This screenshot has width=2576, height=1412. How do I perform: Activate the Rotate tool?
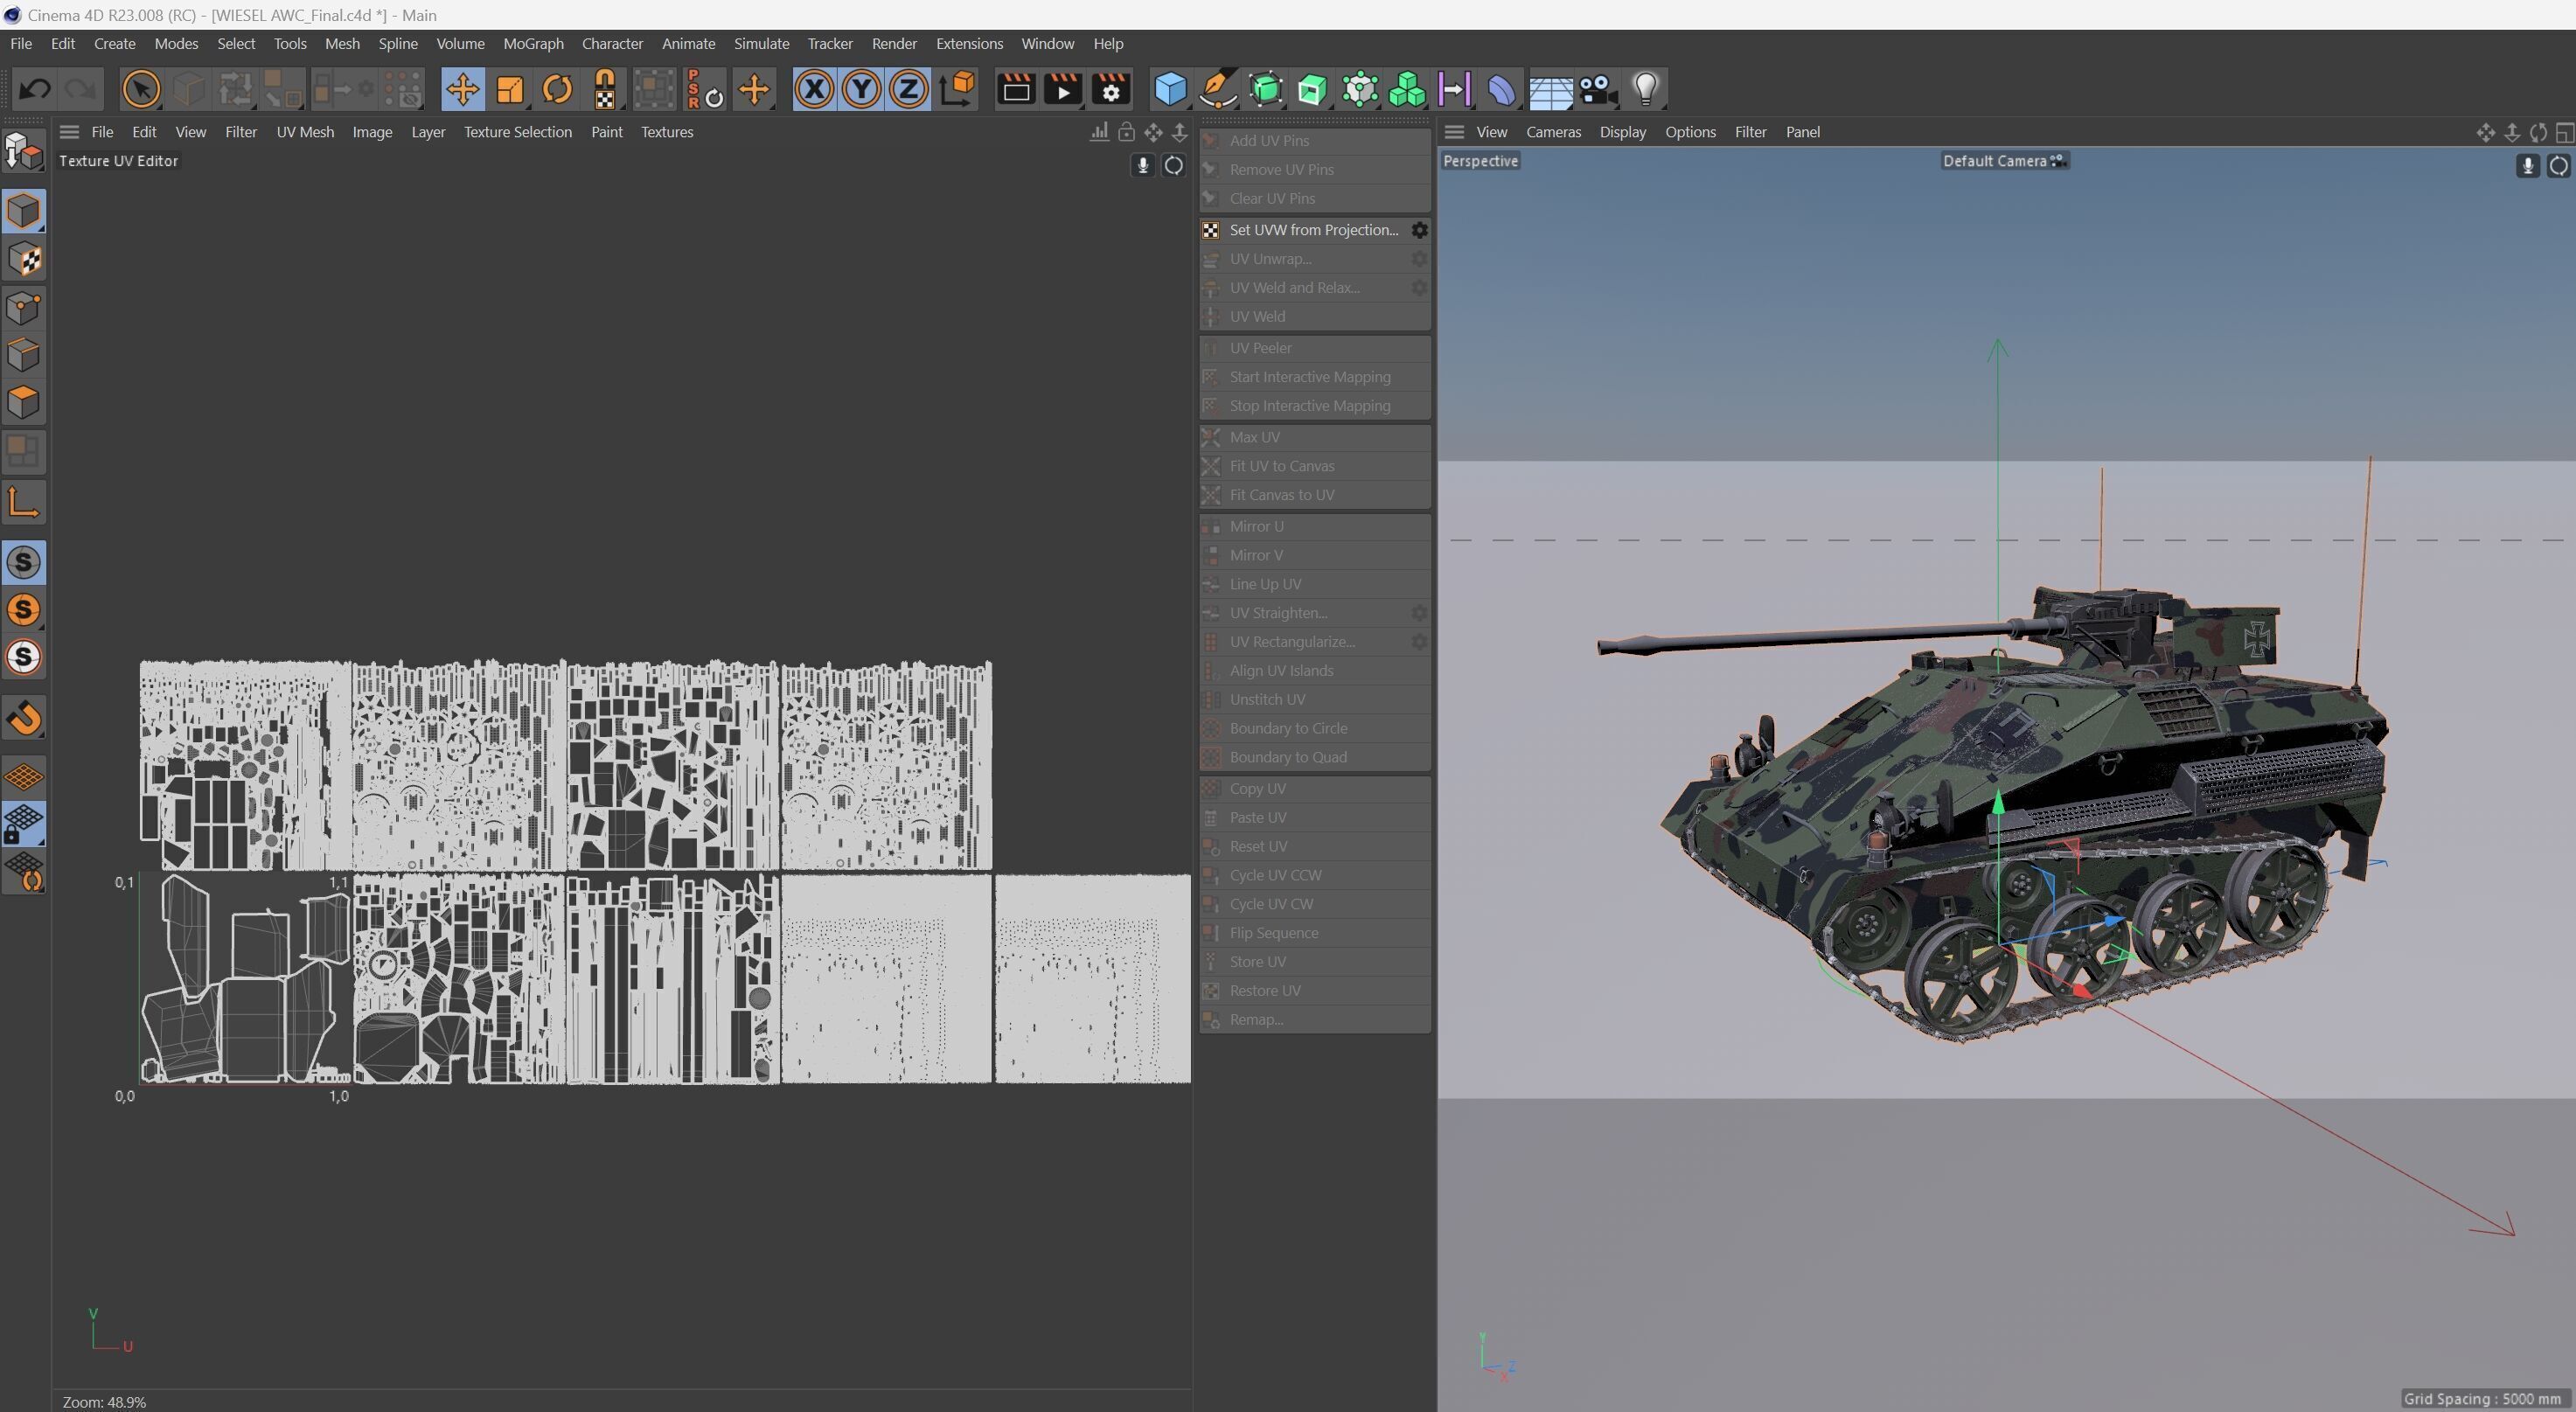click(557, 90)
